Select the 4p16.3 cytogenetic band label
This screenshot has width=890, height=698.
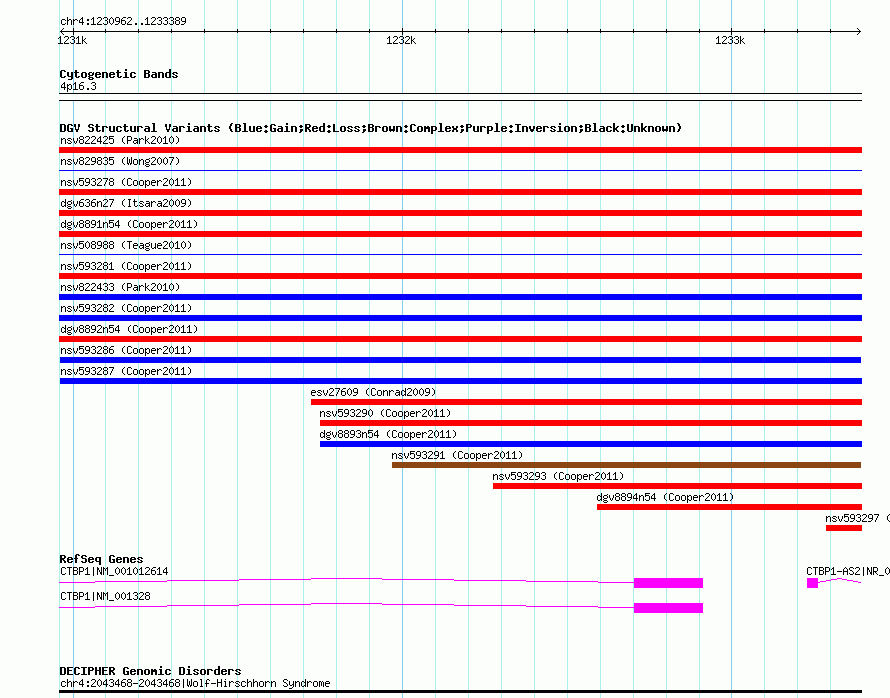pyautogui.click(x=78, y=86)
